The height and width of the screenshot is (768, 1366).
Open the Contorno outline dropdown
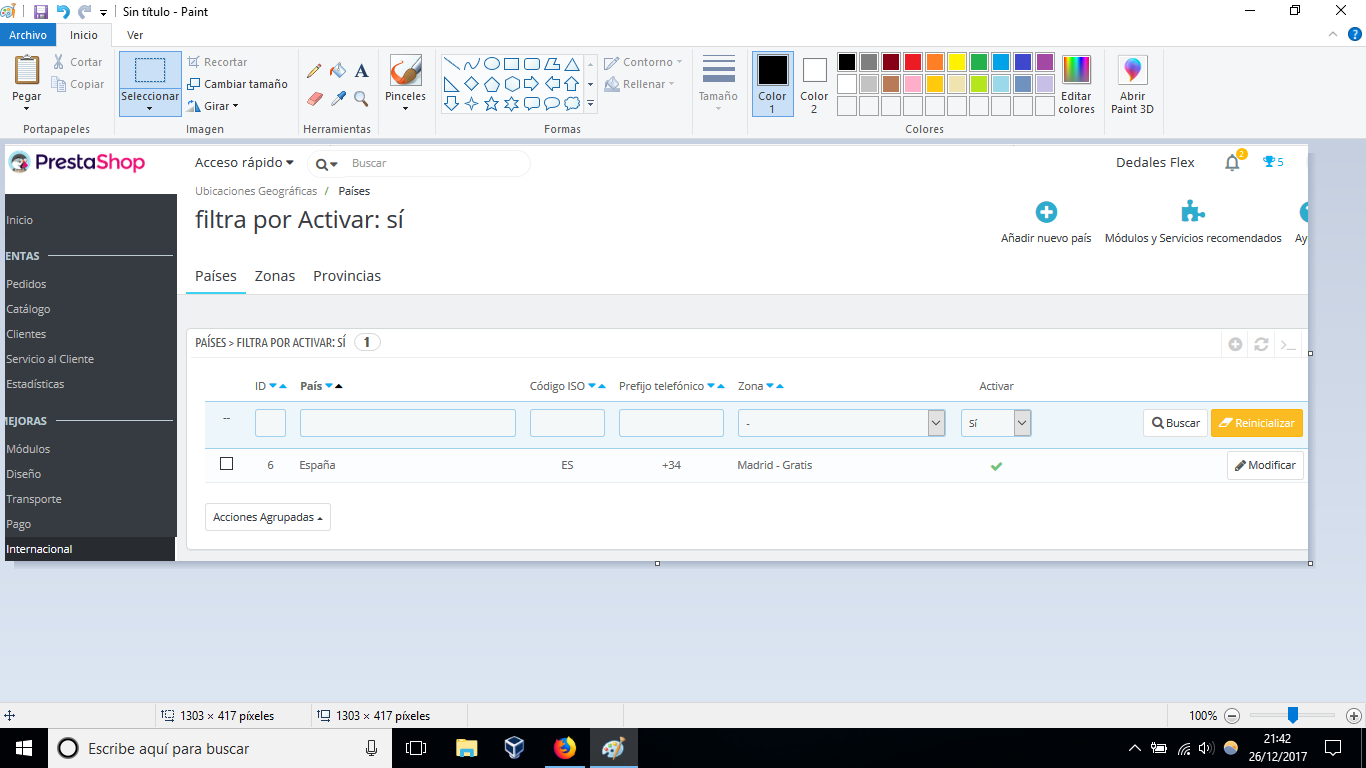pos(643,62)
